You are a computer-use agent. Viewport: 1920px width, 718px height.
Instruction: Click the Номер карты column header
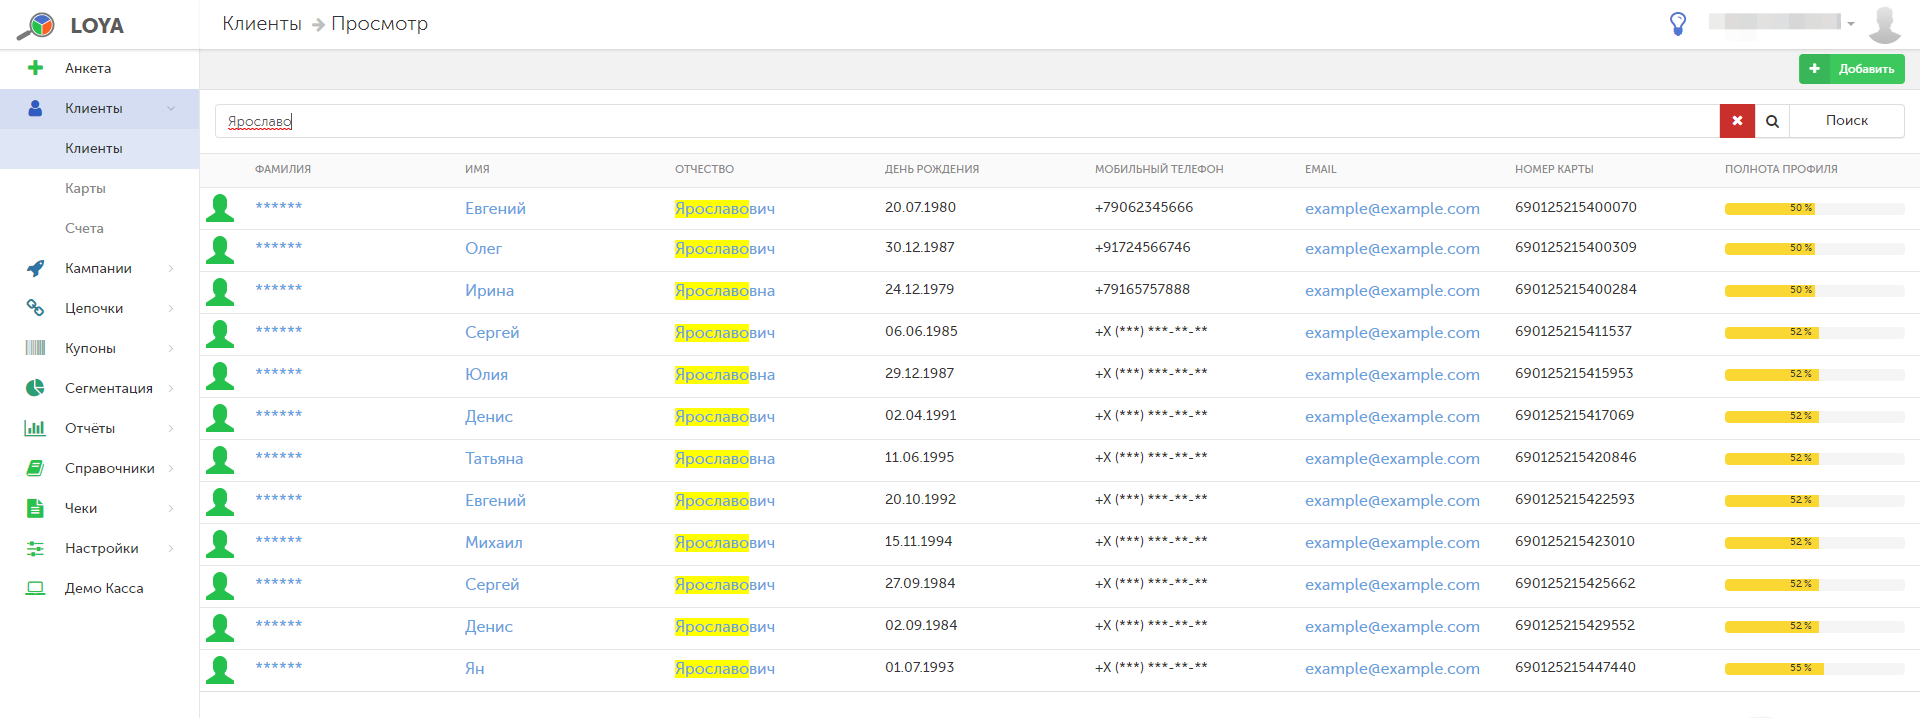click(1554, 169)
